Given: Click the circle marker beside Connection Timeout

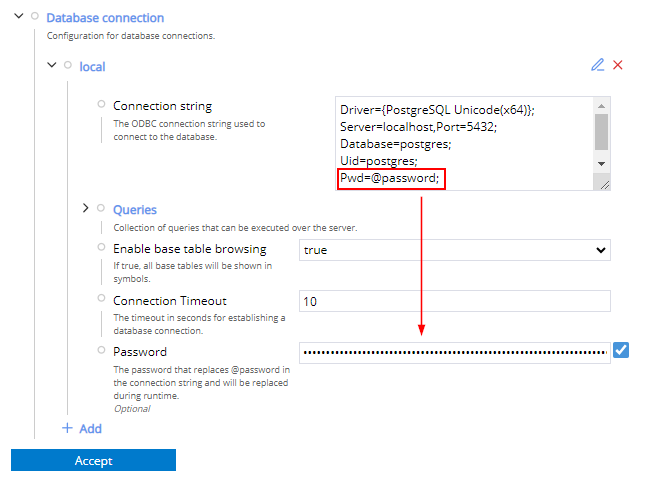Looking at the screenshot, I should (101, 300).
